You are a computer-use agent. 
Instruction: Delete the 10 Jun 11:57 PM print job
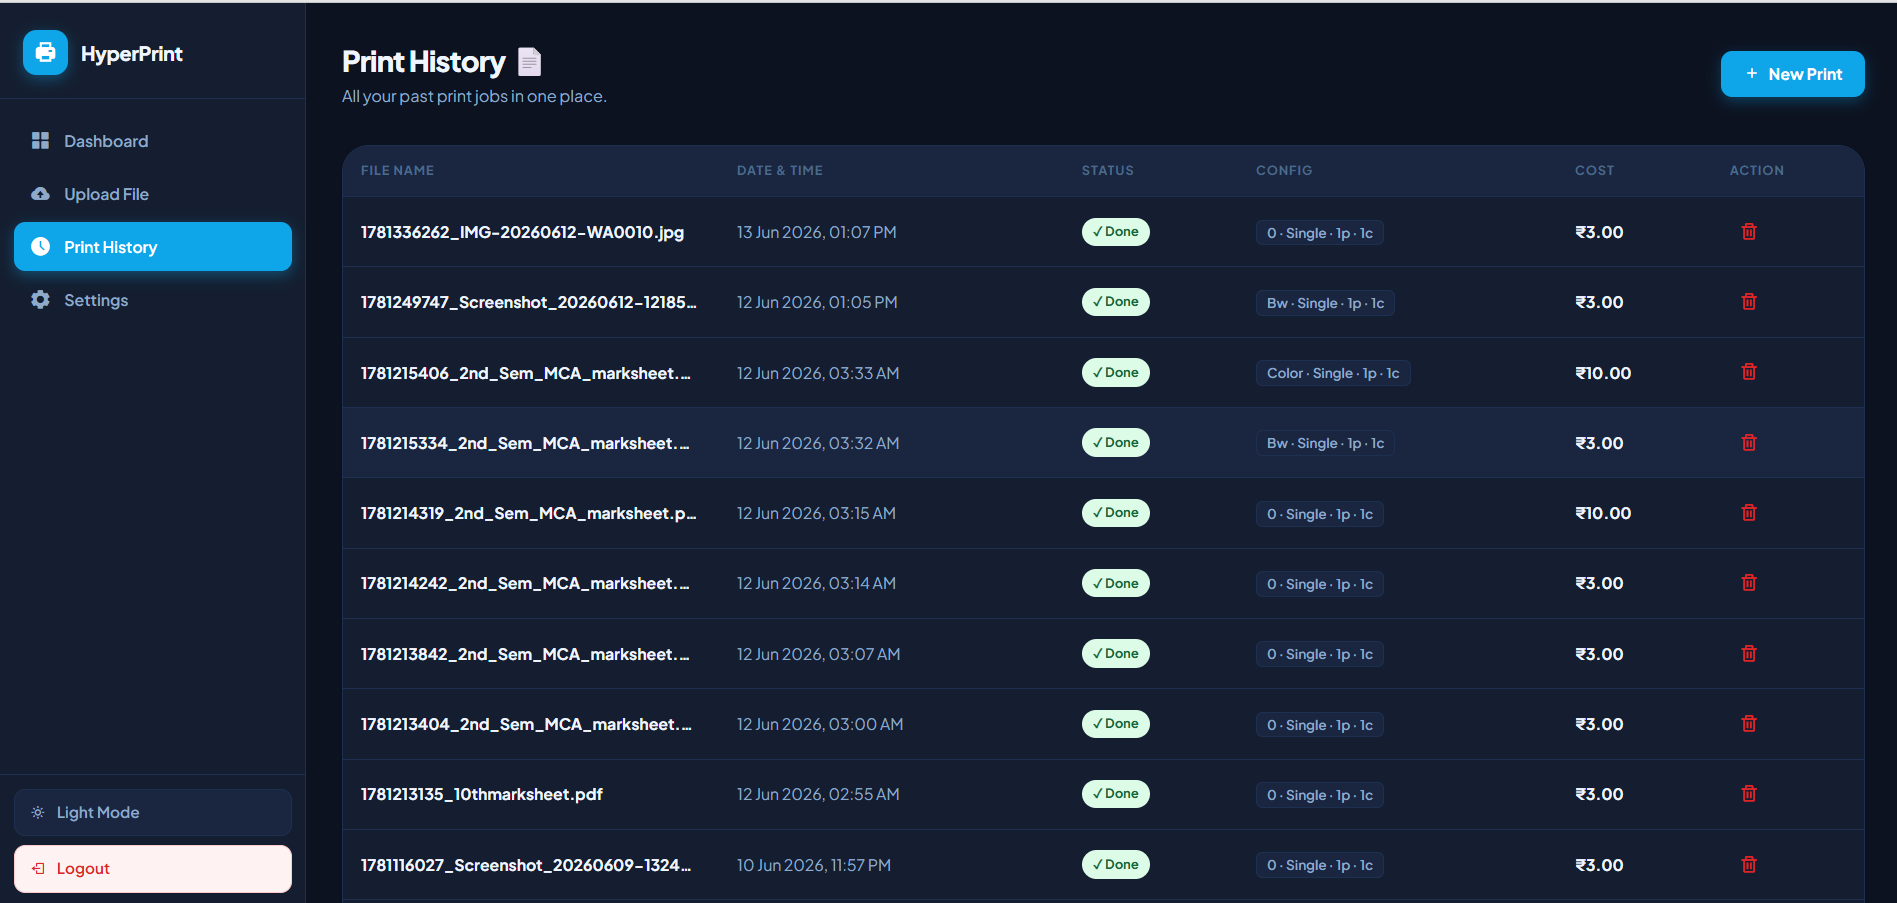pos(1748,865)
